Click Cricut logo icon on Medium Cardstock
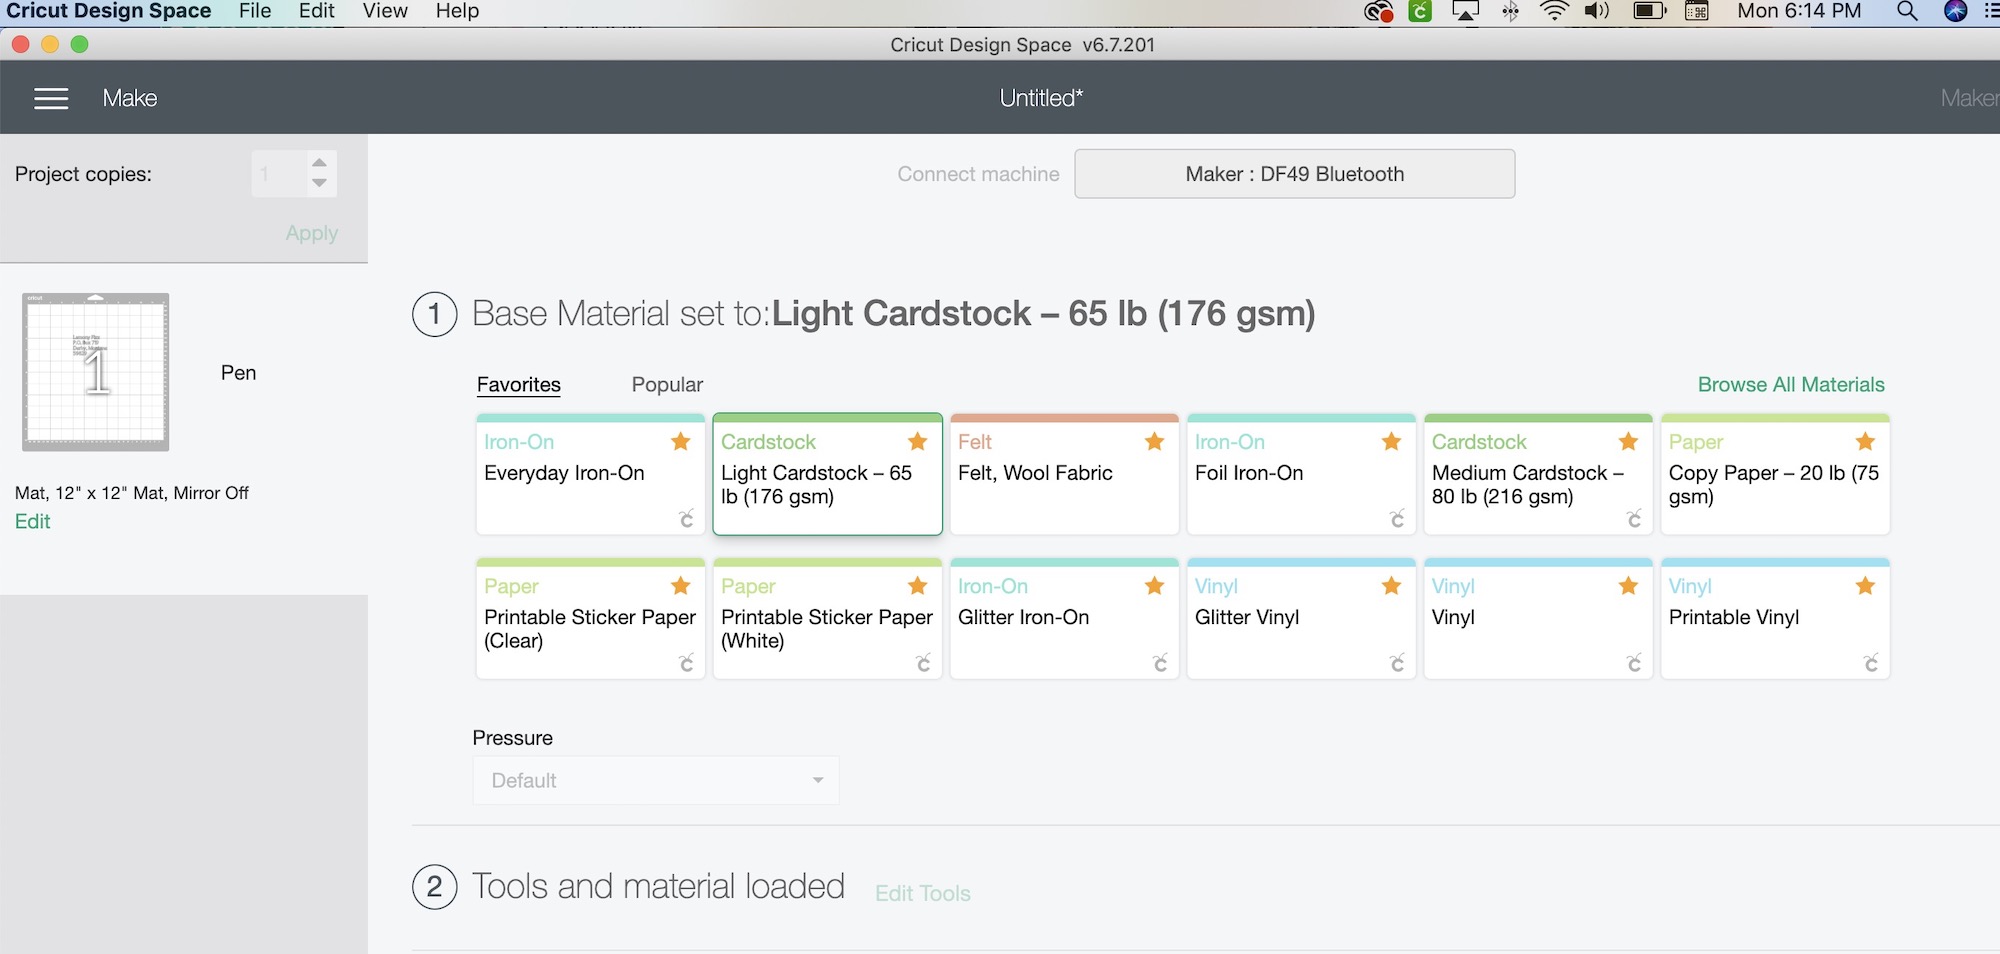 pos(1634,518)
